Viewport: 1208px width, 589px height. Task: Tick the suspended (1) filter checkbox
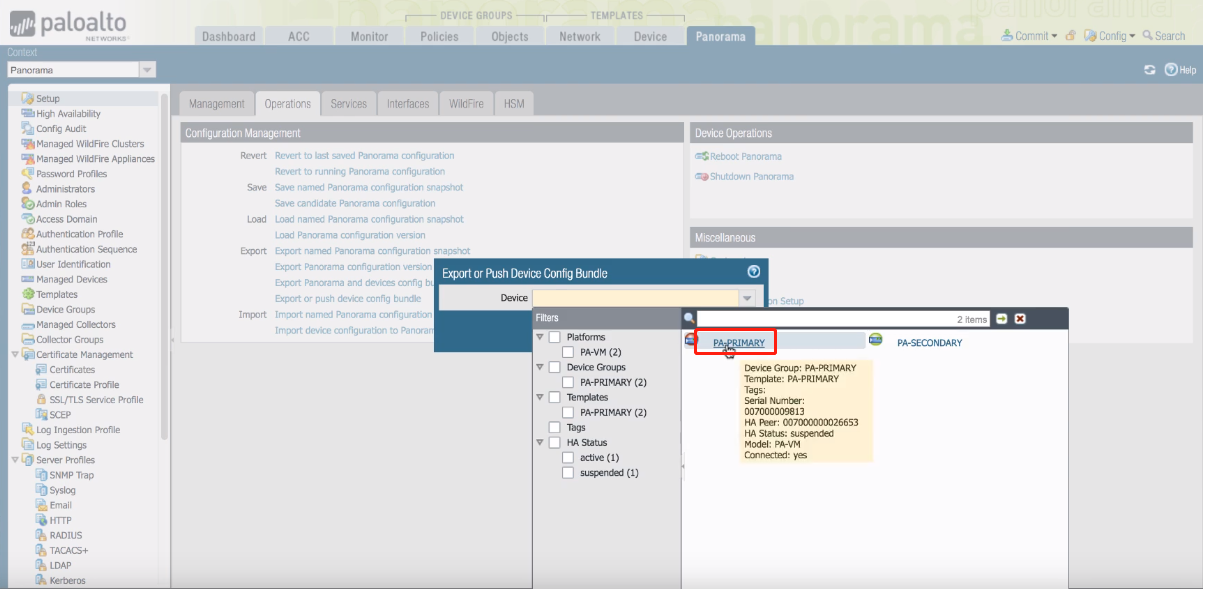(568, 473)
